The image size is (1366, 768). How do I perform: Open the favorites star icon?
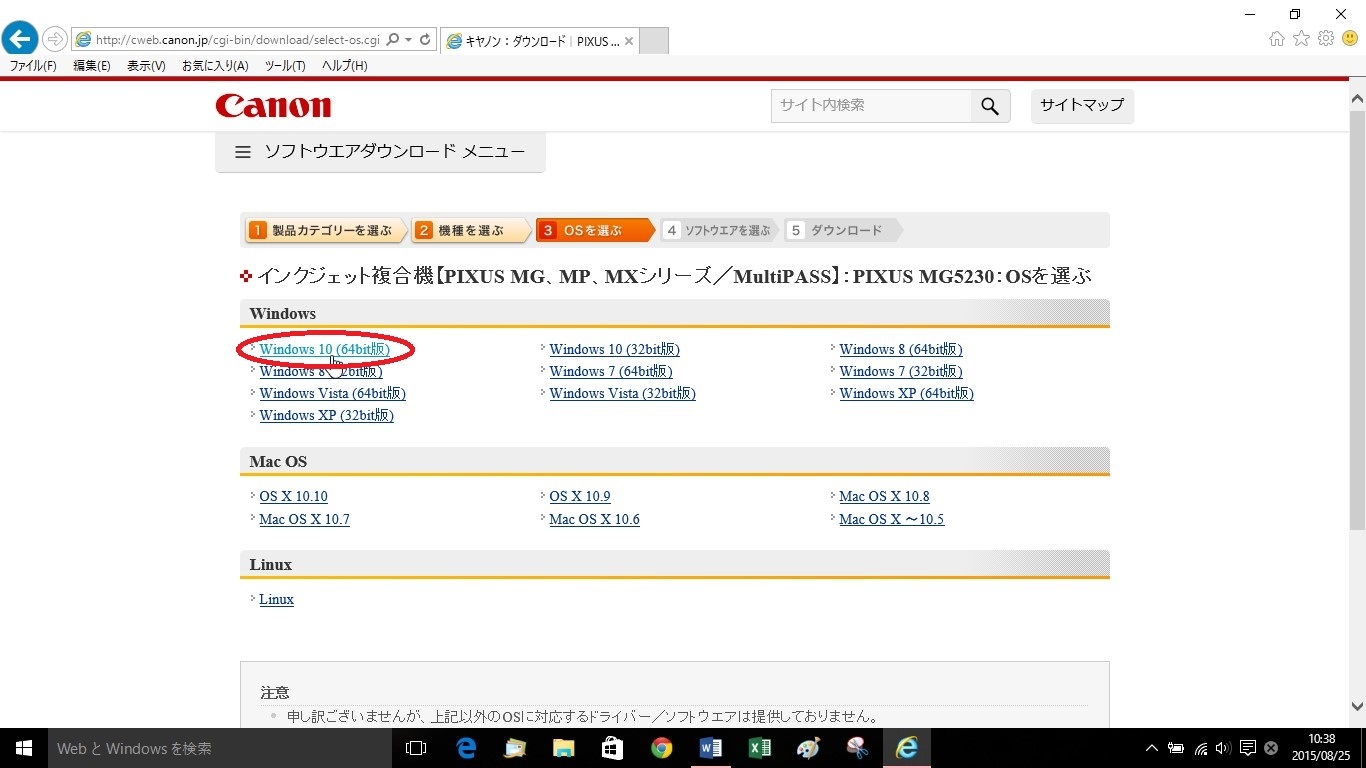click(1301, 39)
